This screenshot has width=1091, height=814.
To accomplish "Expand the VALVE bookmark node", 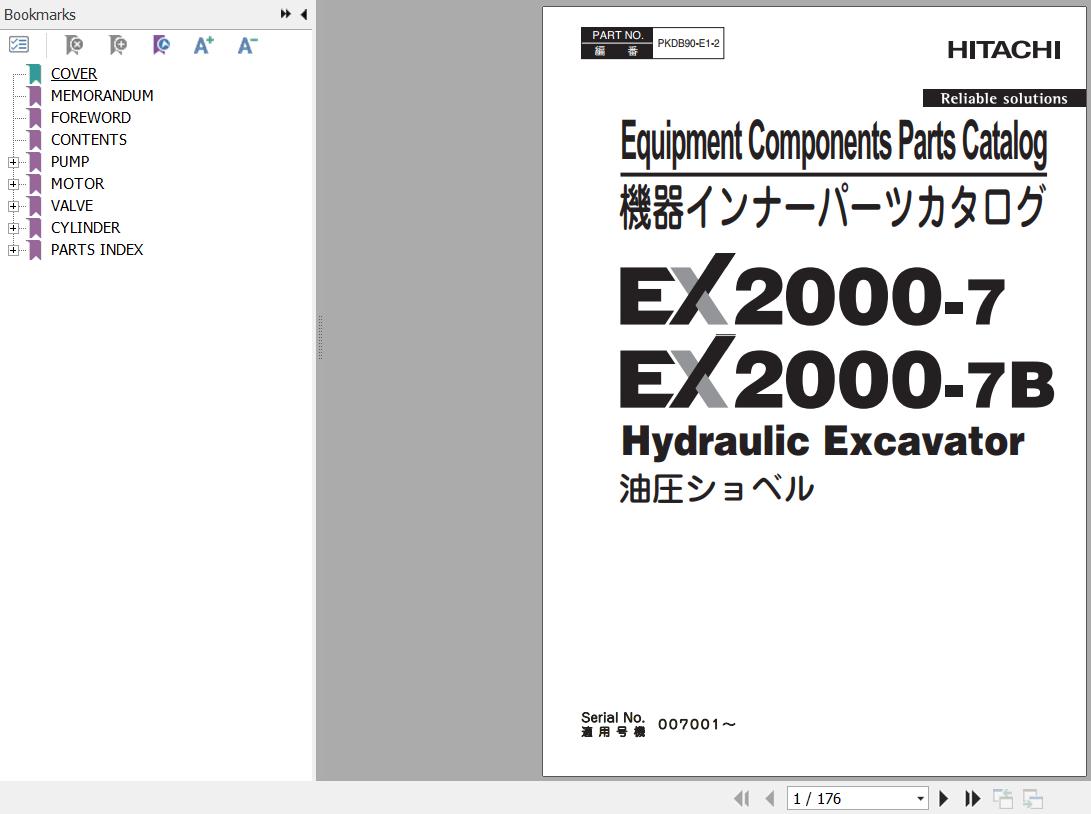I will coord(13,206).
